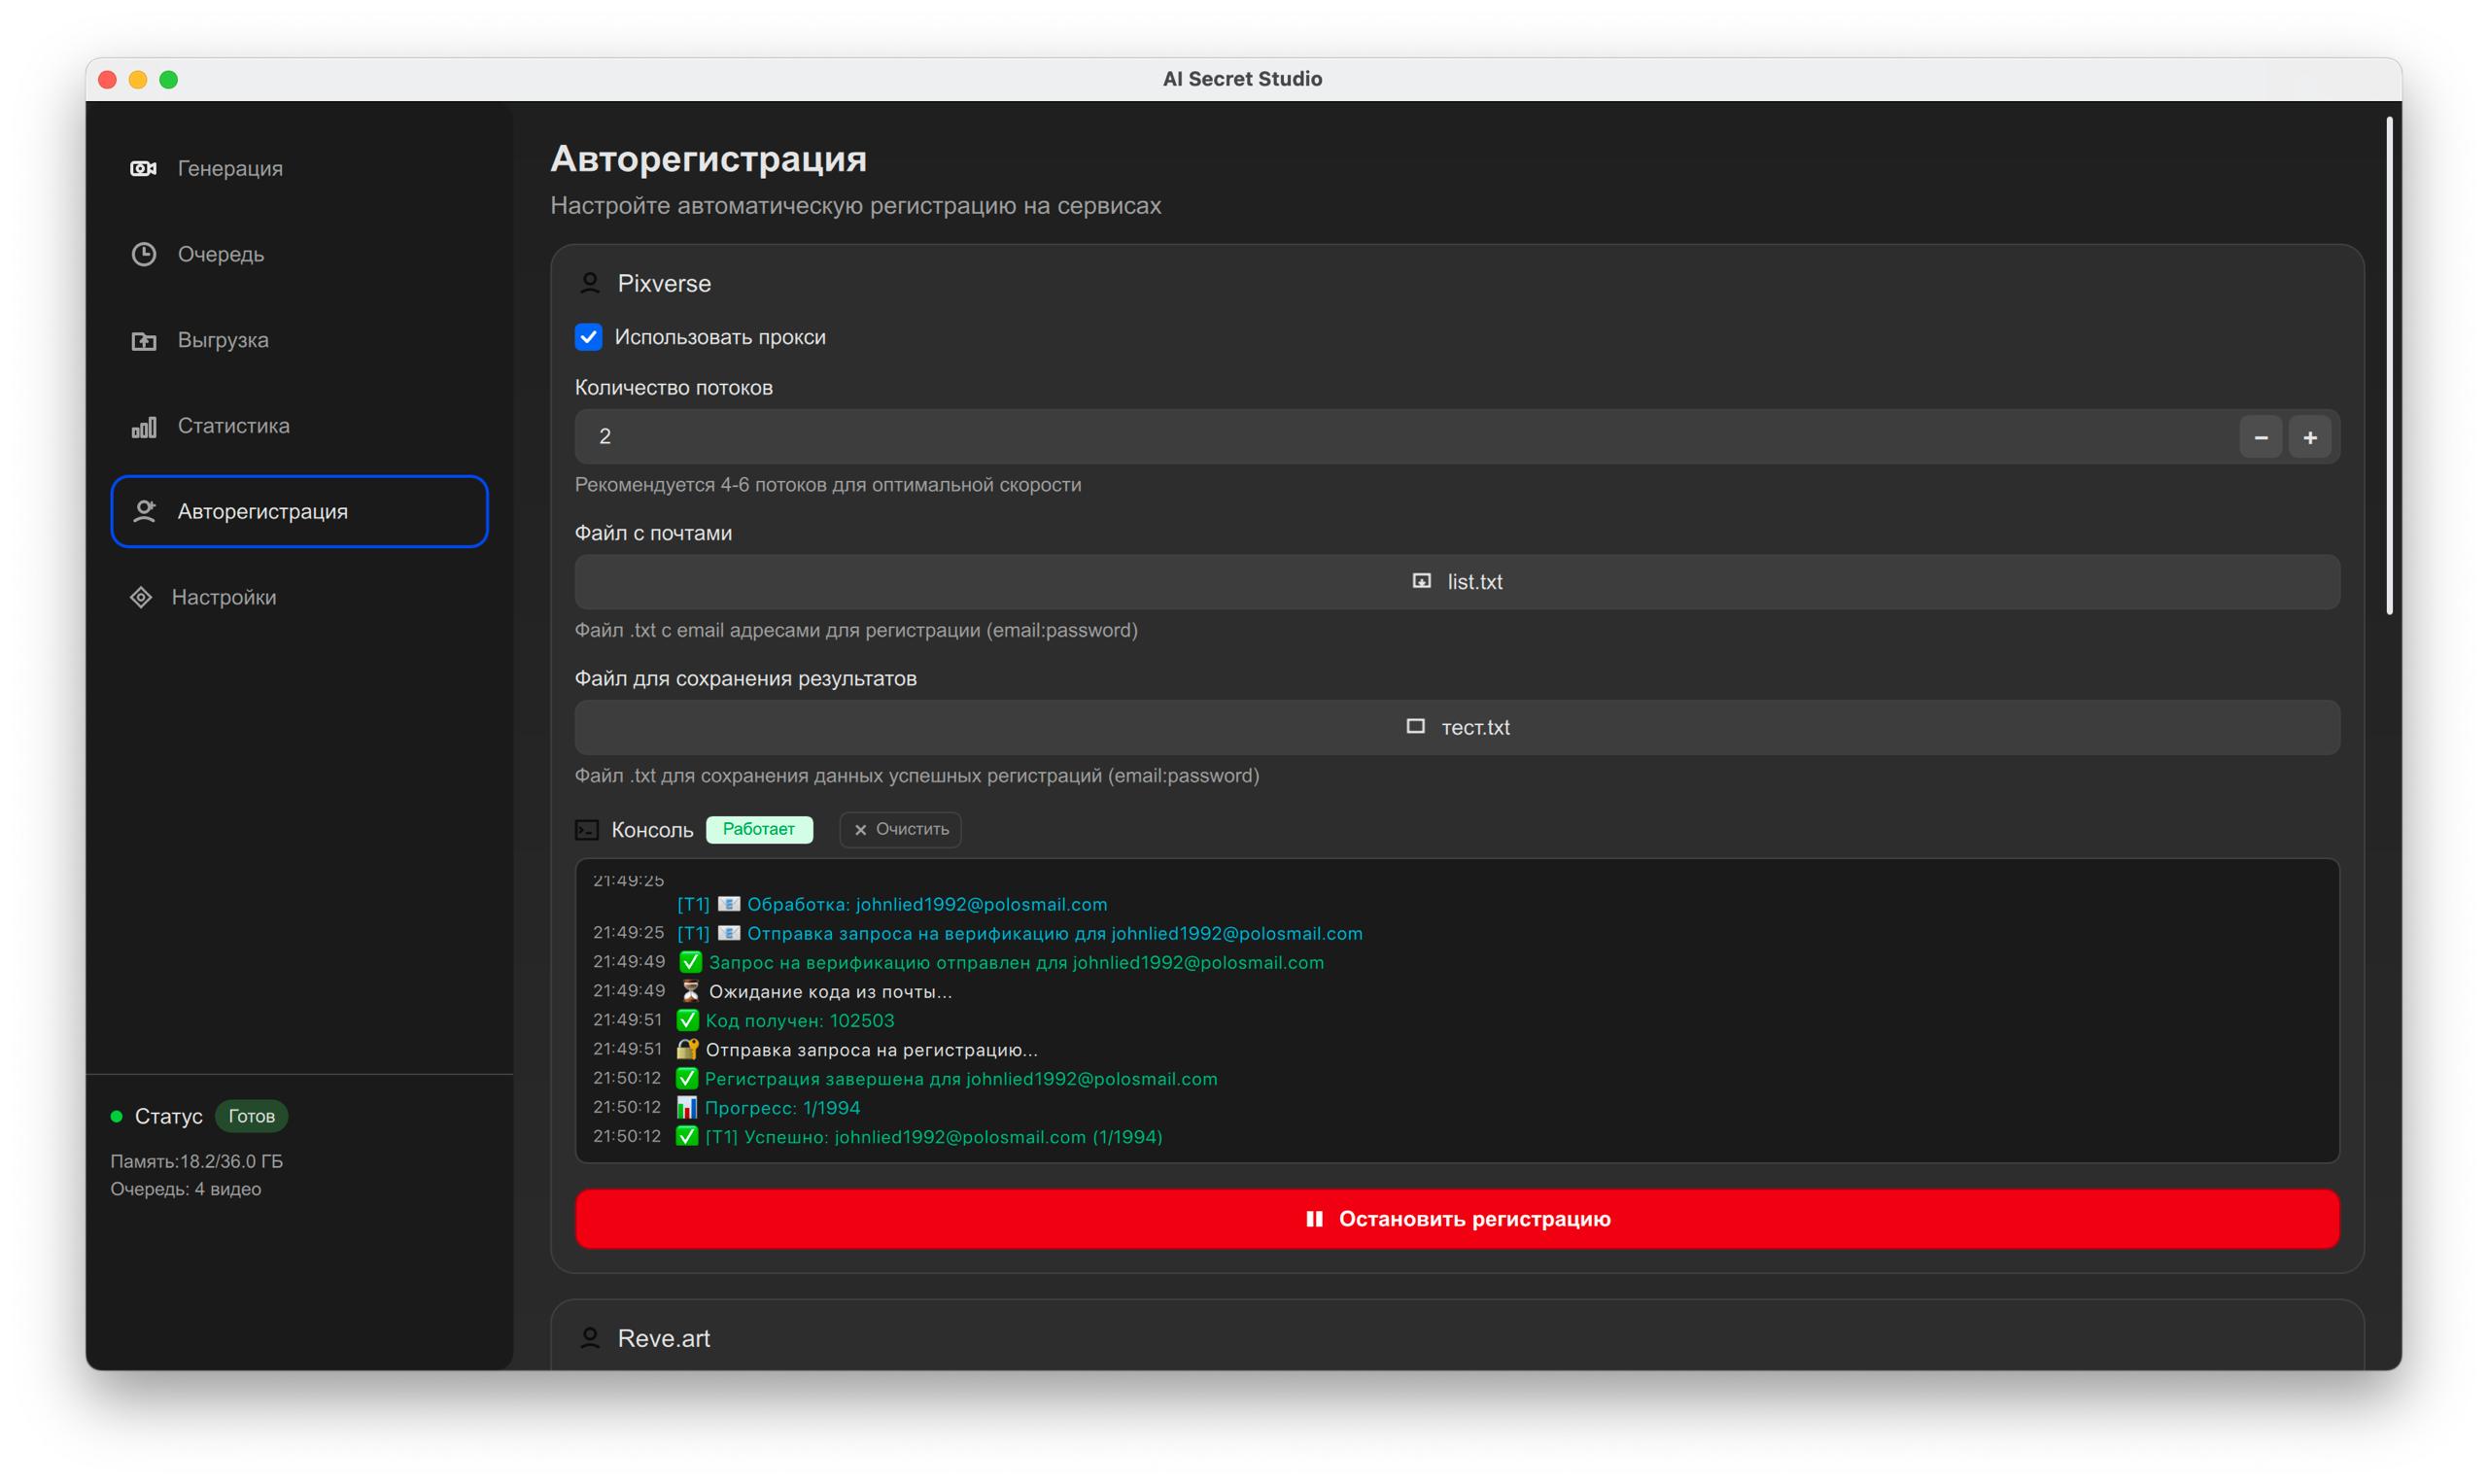Clear console with Очистить button
Image resolution: width=2488 pixels, height=1484 pixels.
900,829
